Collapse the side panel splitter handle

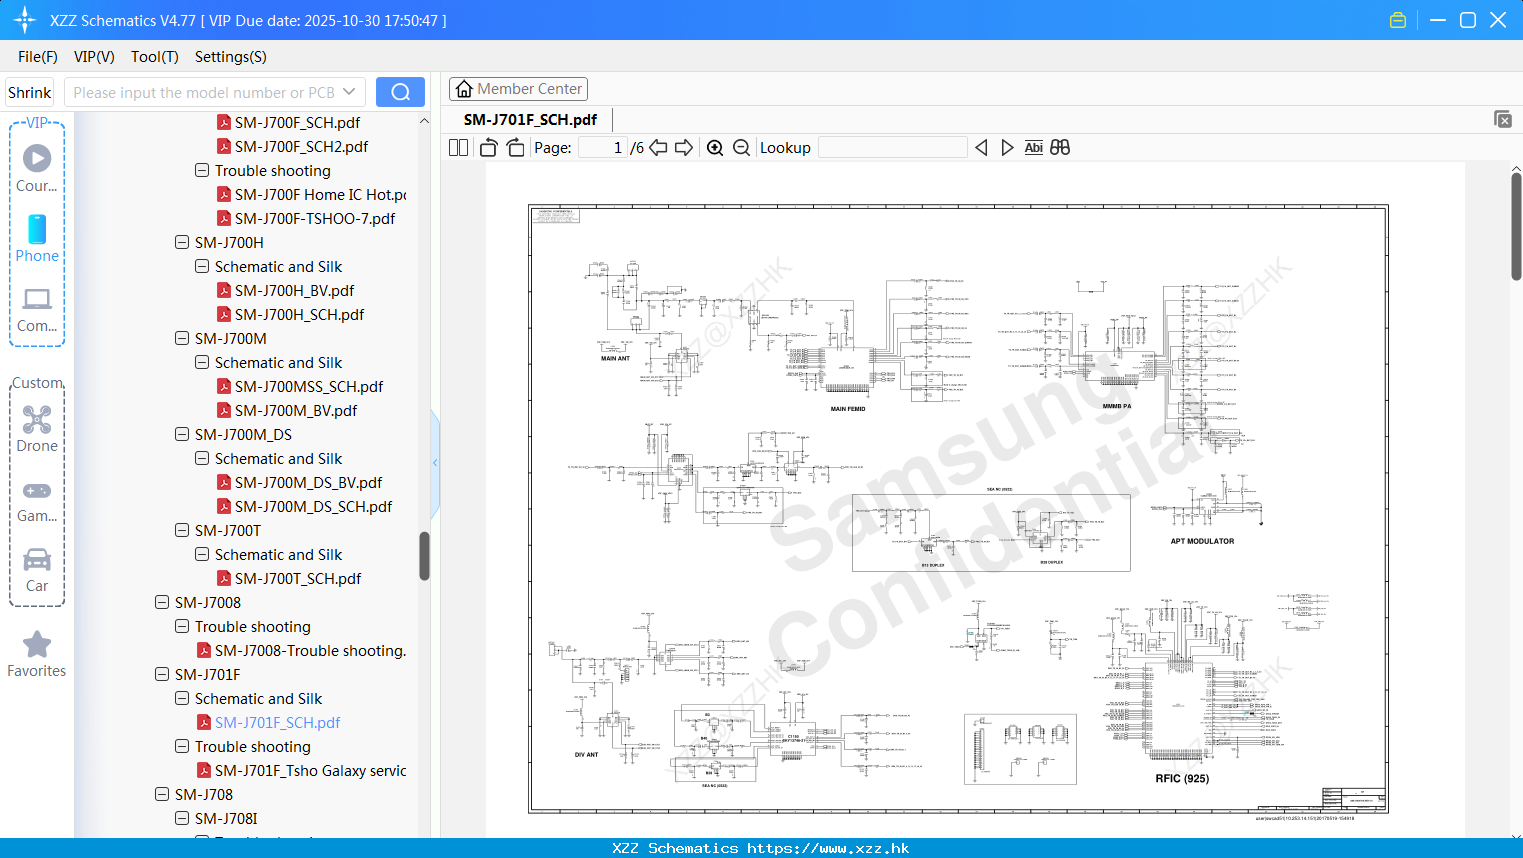tap(435, 463)
